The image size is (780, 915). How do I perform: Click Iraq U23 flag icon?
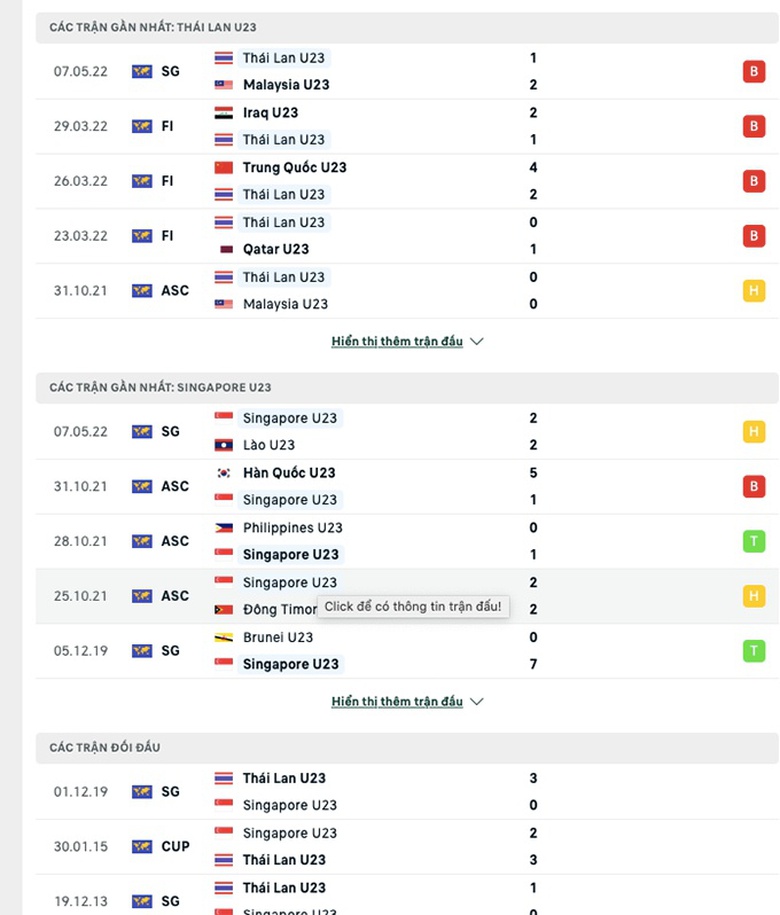click(224, 113)
